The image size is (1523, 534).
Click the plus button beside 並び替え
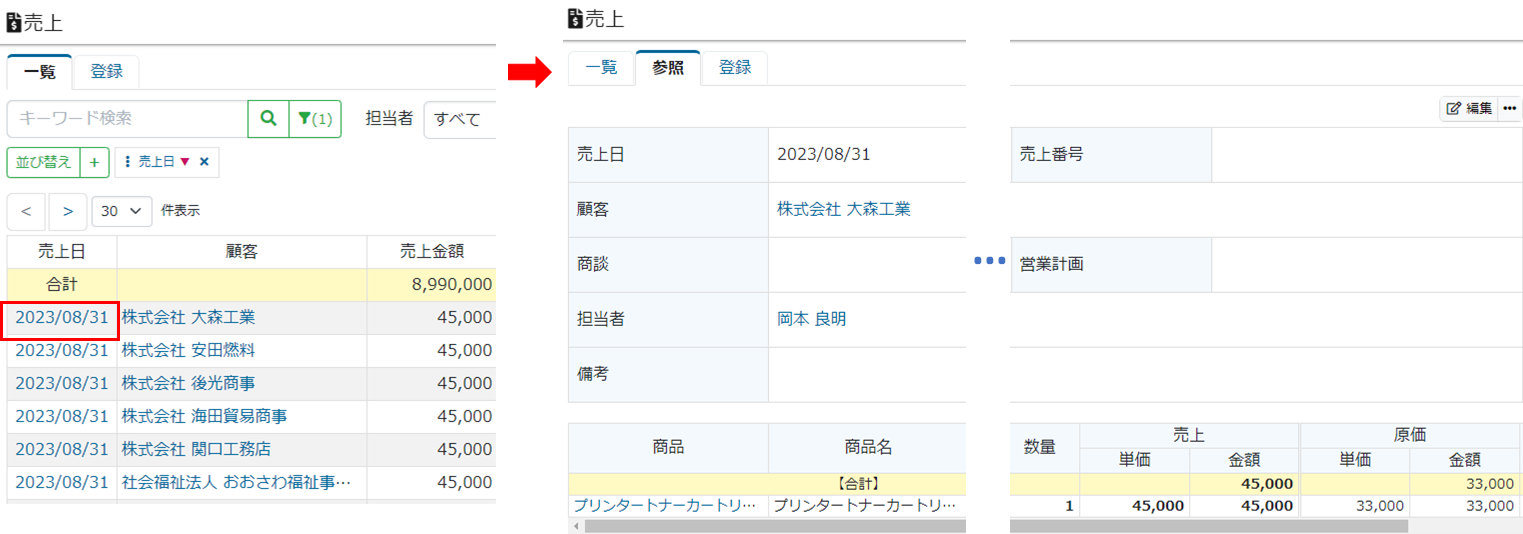(95, 161)
